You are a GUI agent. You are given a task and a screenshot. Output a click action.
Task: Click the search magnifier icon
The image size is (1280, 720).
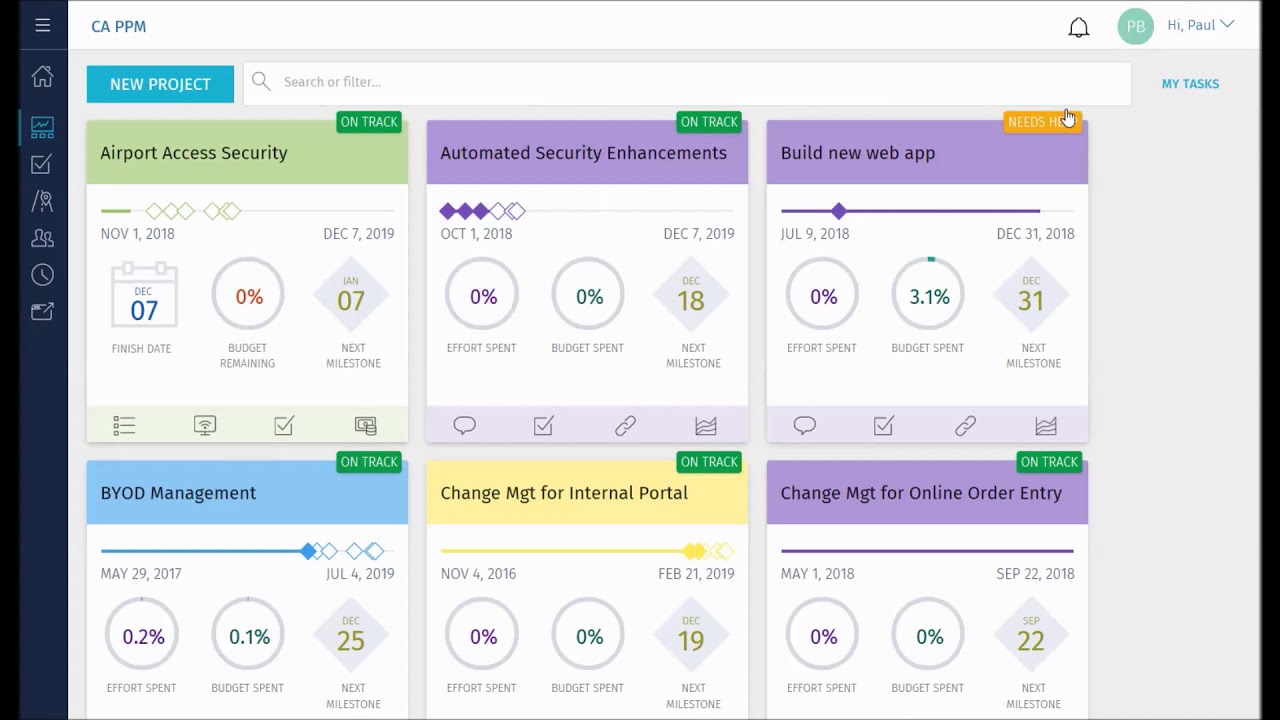pos(261,82)
